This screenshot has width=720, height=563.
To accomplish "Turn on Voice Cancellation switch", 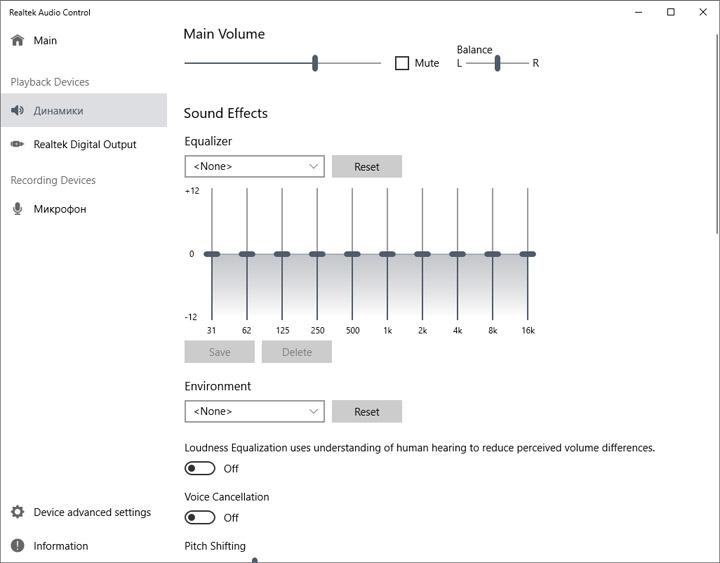I will click(200, 517).
